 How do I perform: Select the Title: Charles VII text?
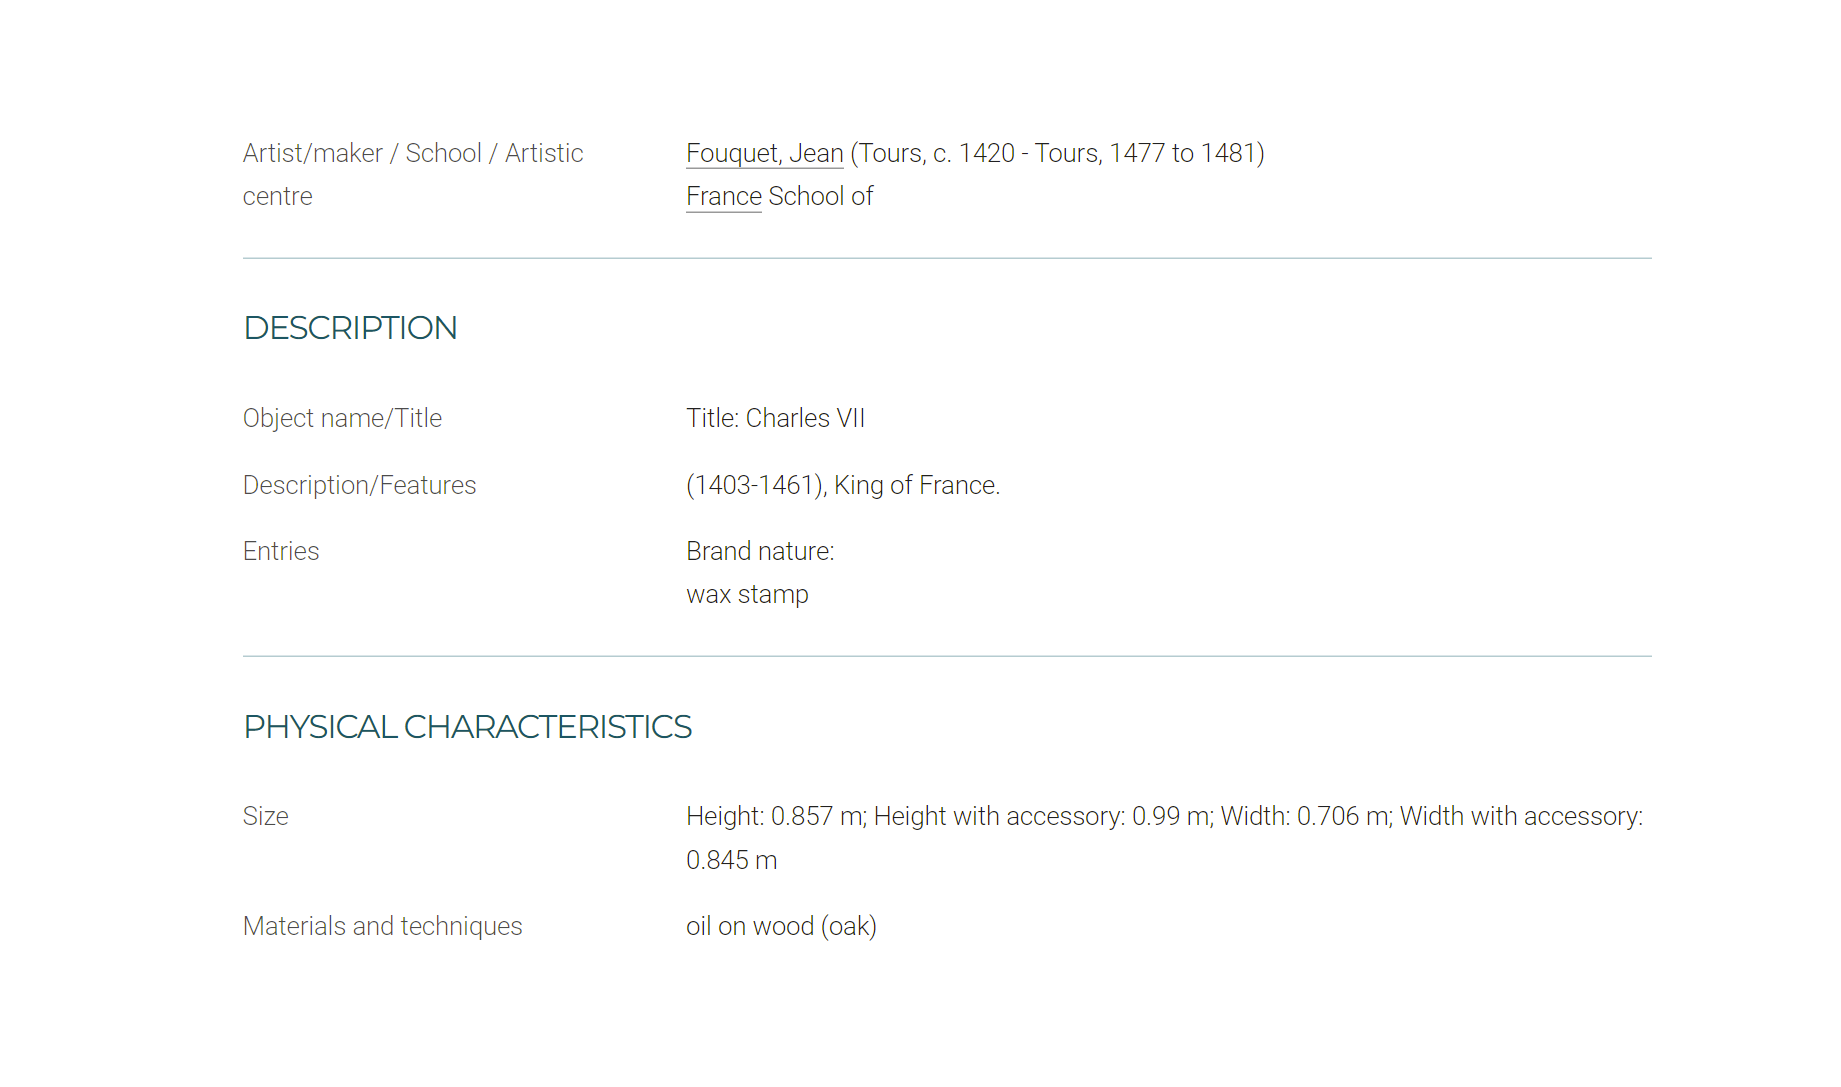click(x=775, y=418)
